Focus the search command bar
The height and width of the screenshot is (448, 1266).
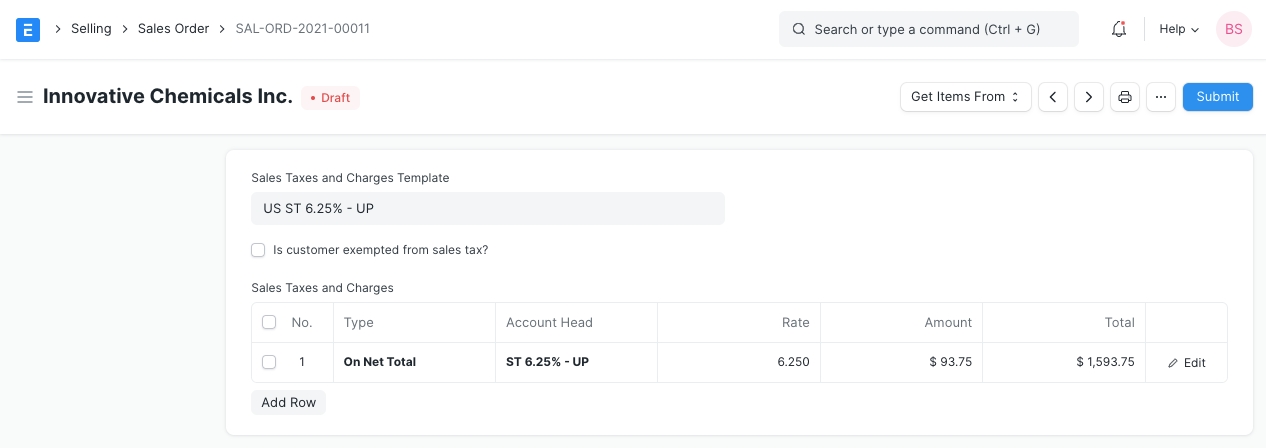coord(928,29)
